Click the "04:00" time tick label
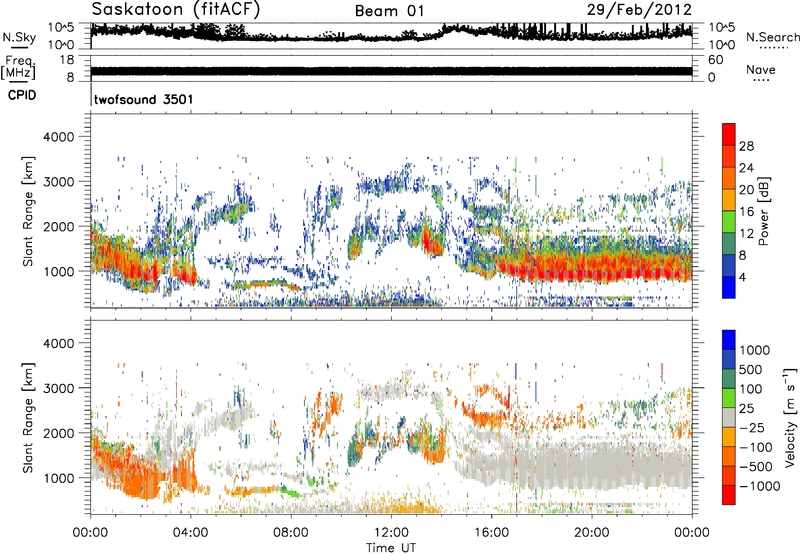 click(190, 533)
